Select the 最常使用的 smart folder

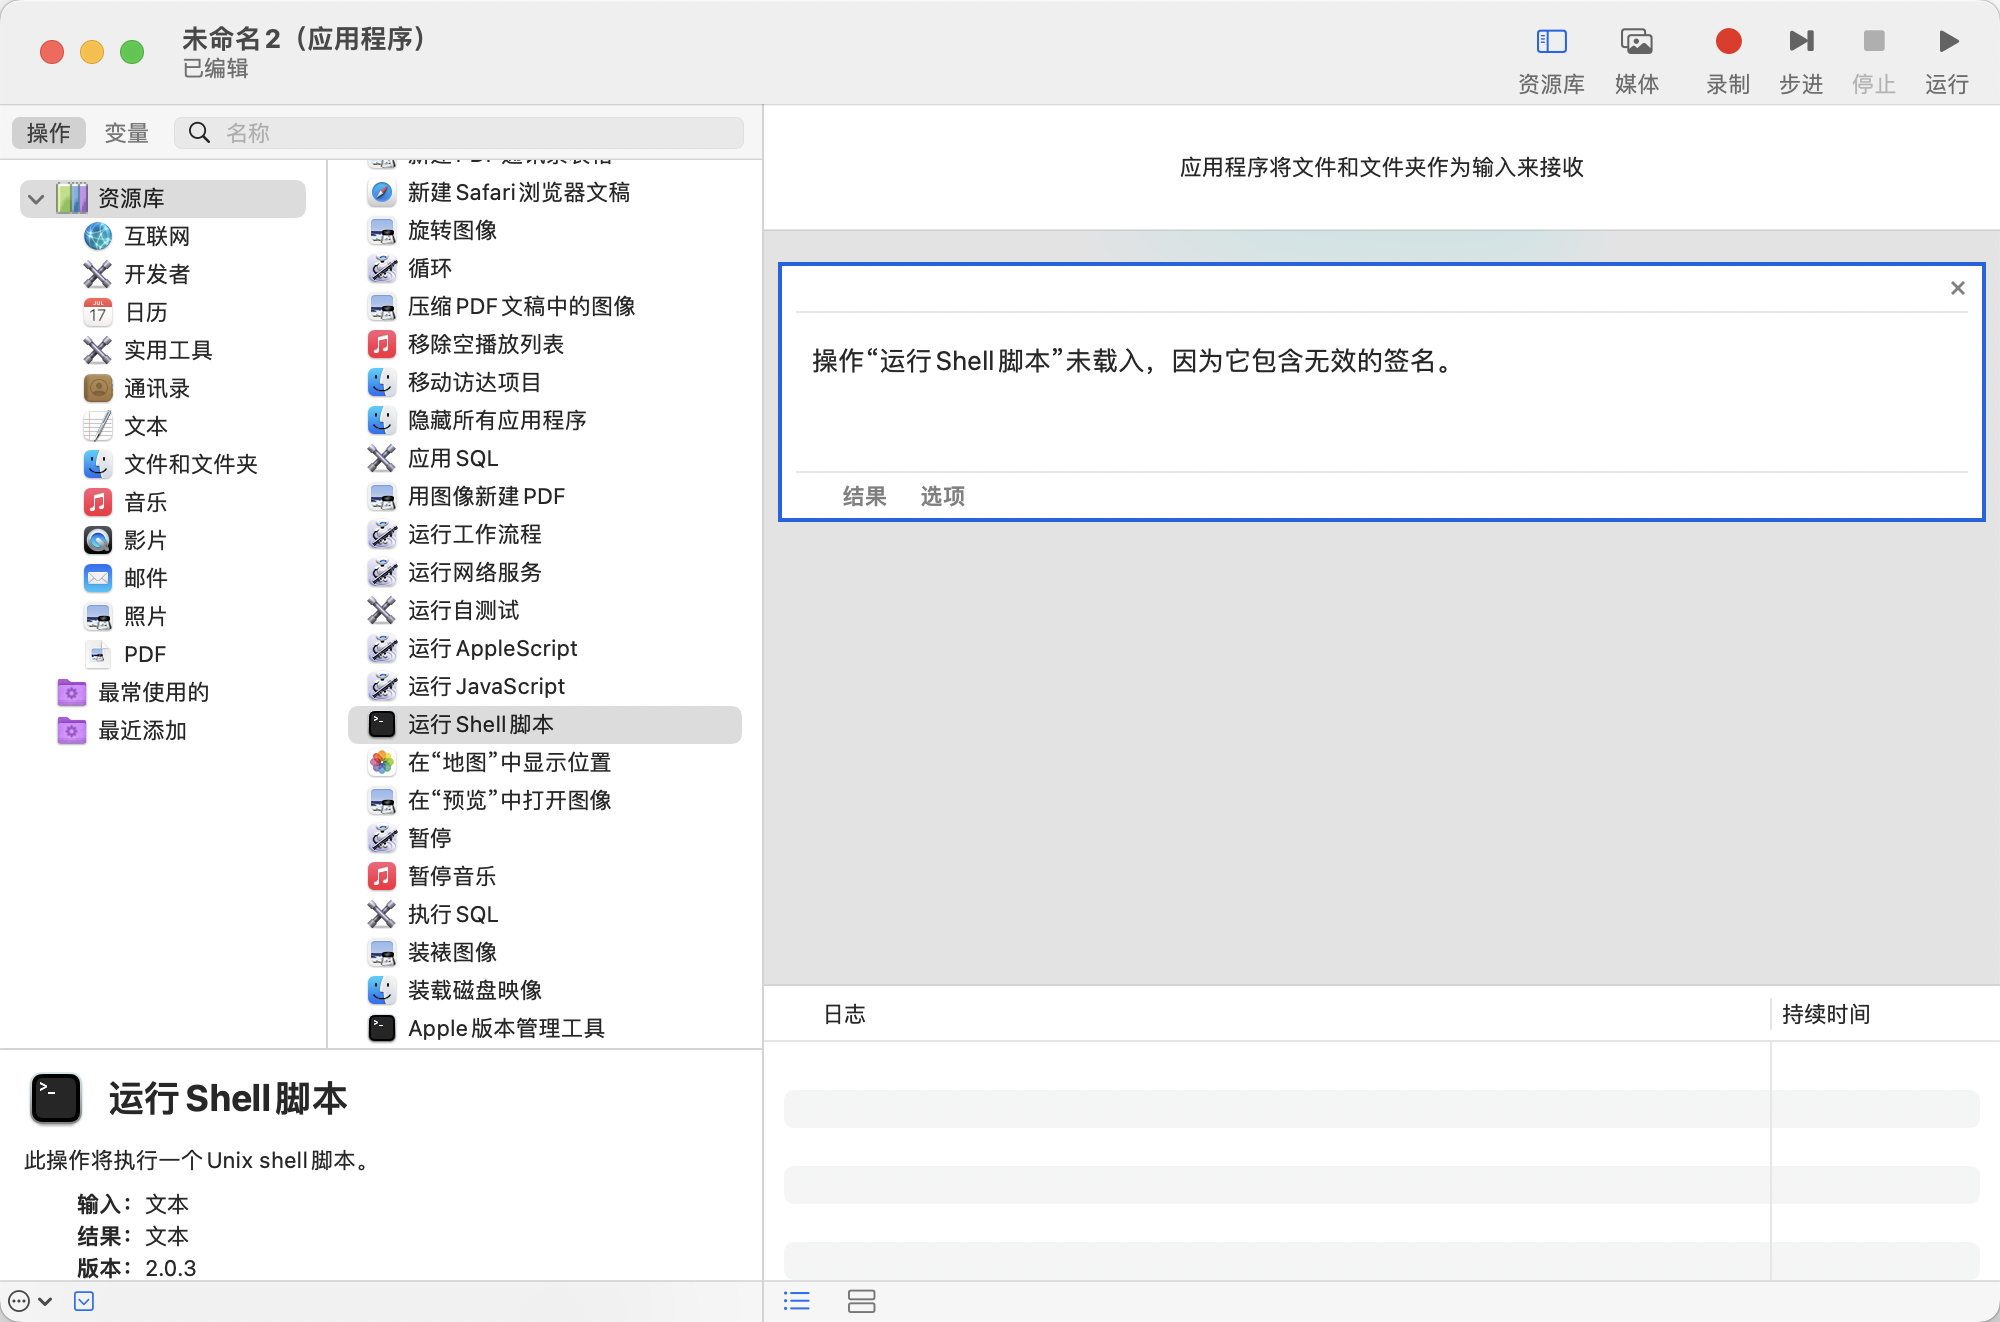coord(153,692)
